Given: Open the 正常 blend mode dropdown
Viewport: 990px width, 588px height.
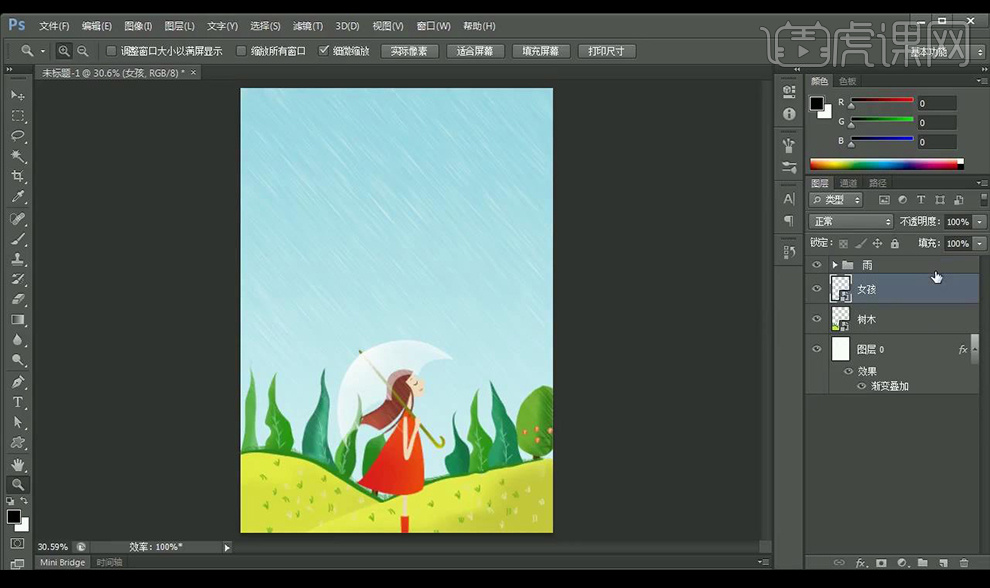Looking at the screenshot, I should tap(851, 222).
